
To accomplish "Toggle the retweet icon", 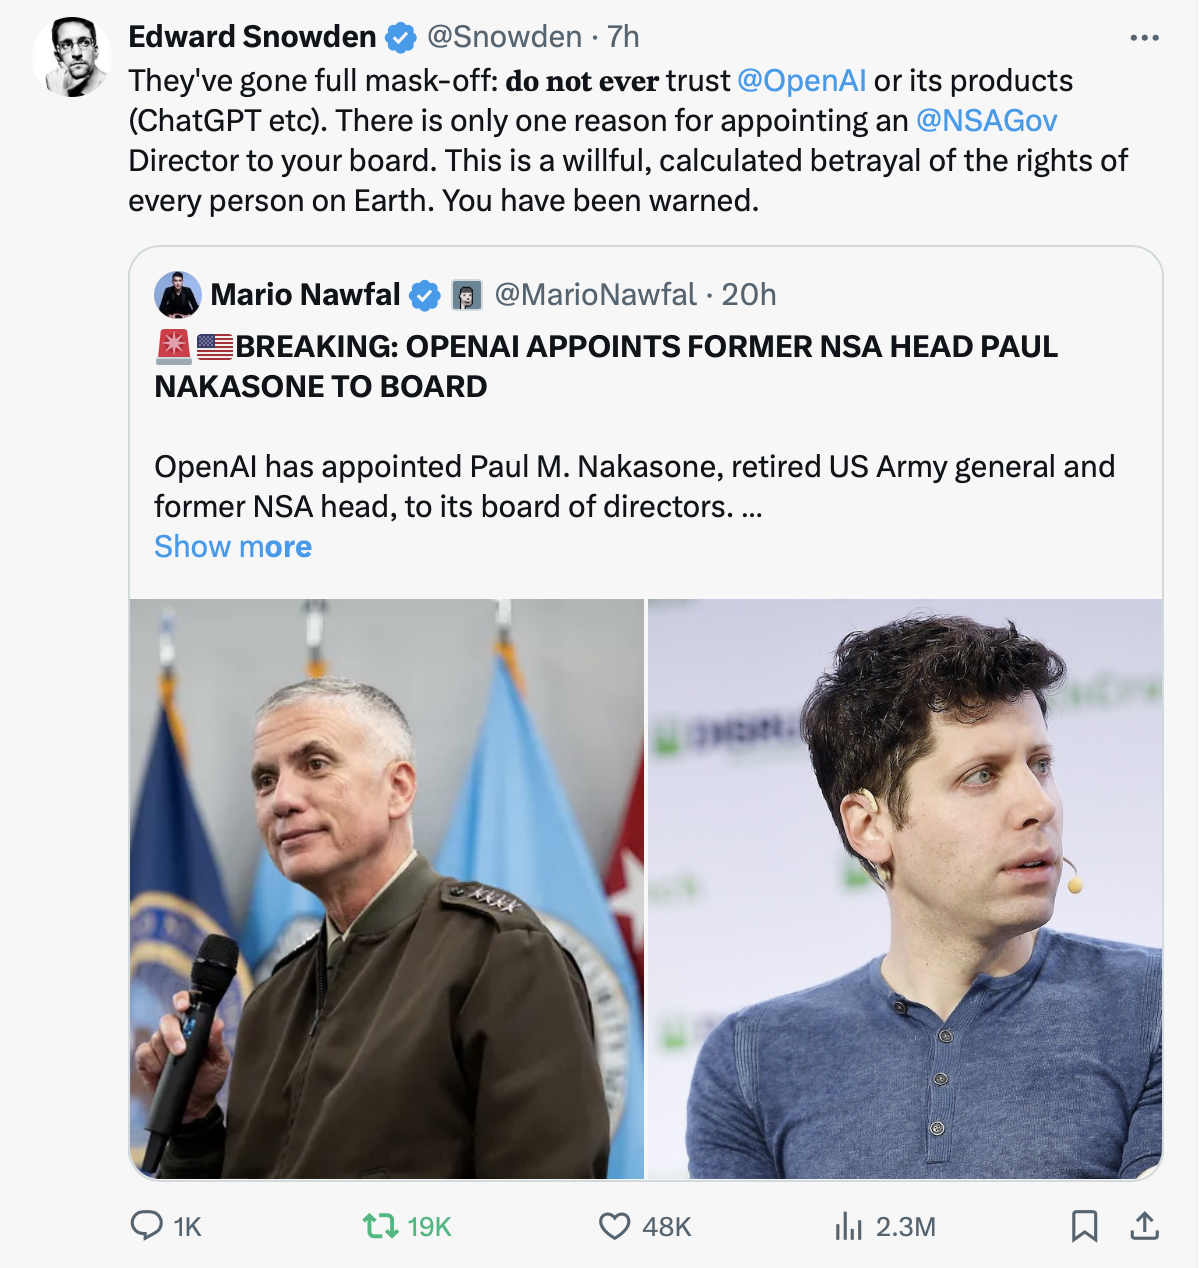I will pos(380,1226).
